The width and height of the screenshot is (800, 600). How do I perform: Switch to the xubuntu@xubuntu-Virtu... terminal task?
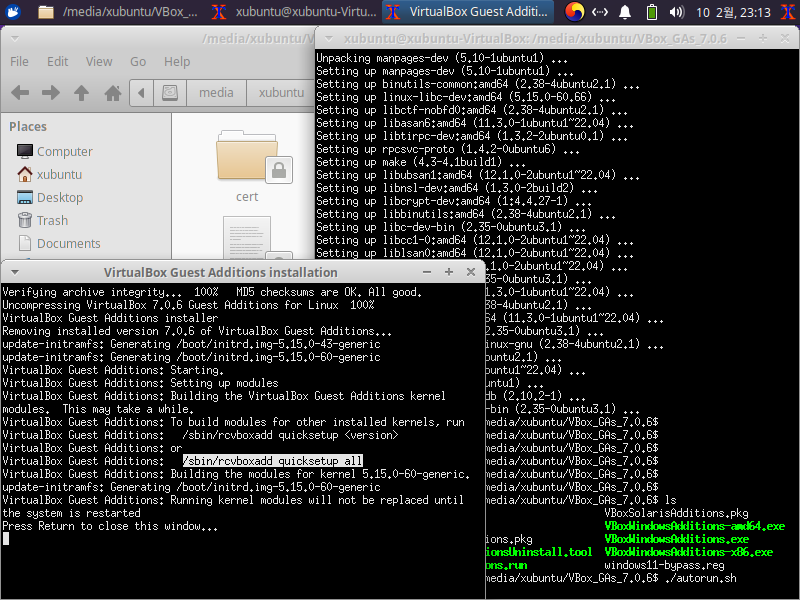[294, 12]
